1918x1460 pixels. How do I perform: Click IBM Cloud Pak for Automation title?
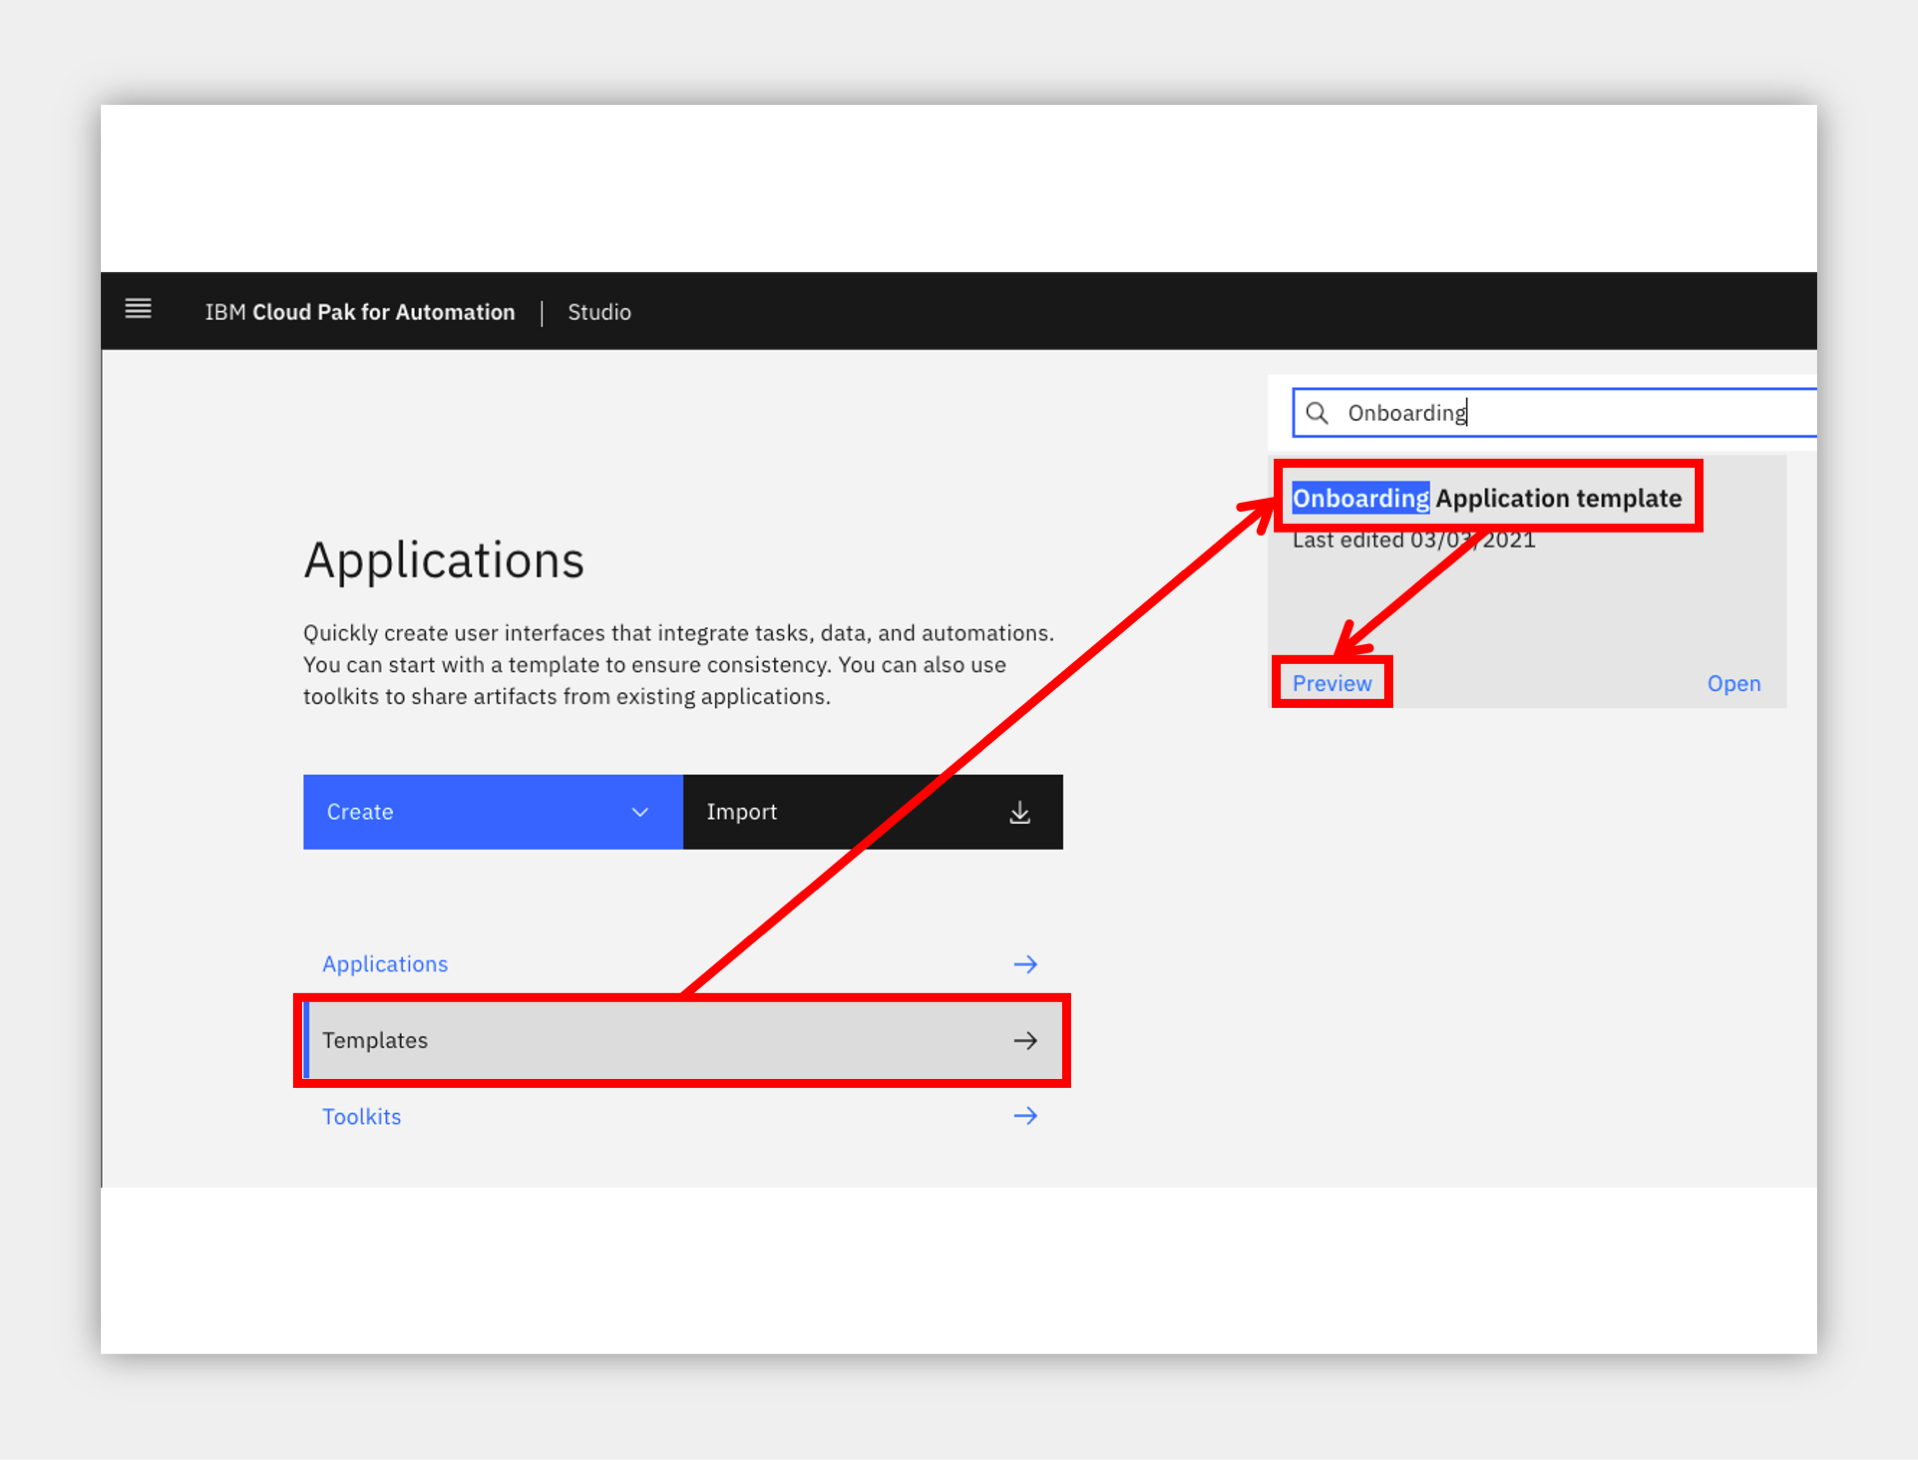pyautogui.click(x=360, y=312)
